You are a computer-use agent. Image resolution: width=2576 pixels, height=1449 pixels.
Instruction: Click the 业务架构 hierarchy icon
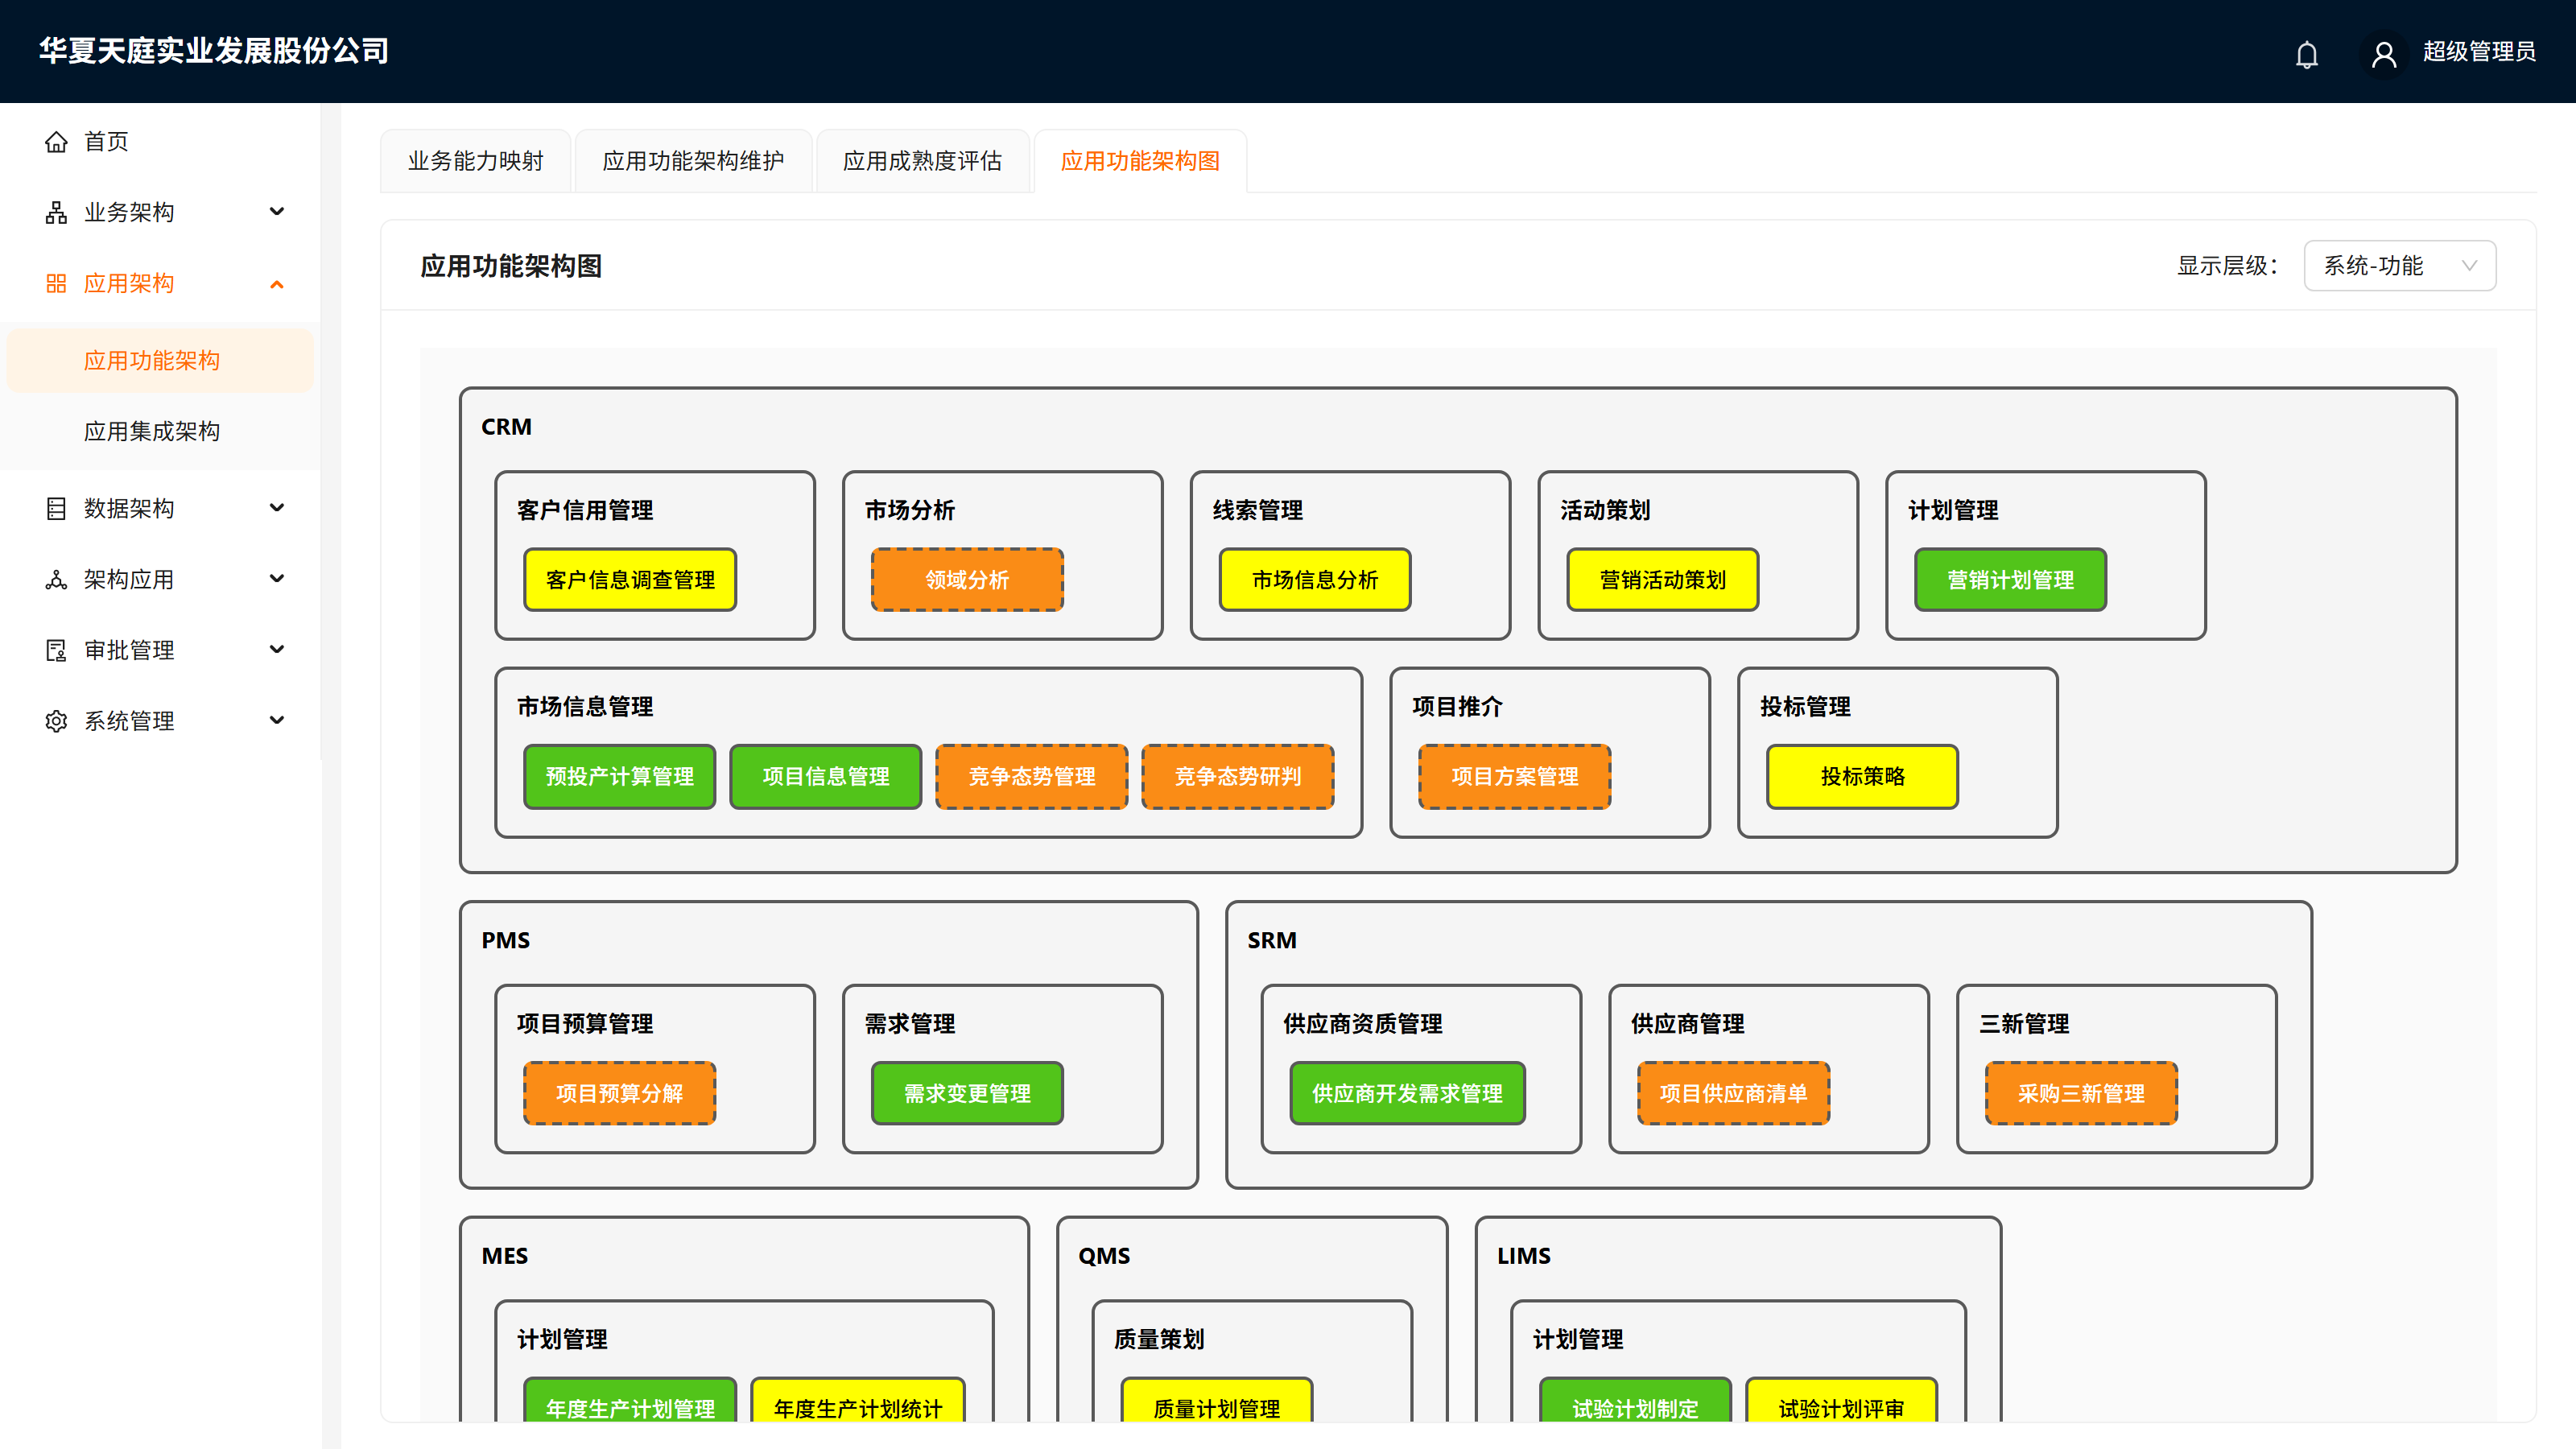[56, 213]
